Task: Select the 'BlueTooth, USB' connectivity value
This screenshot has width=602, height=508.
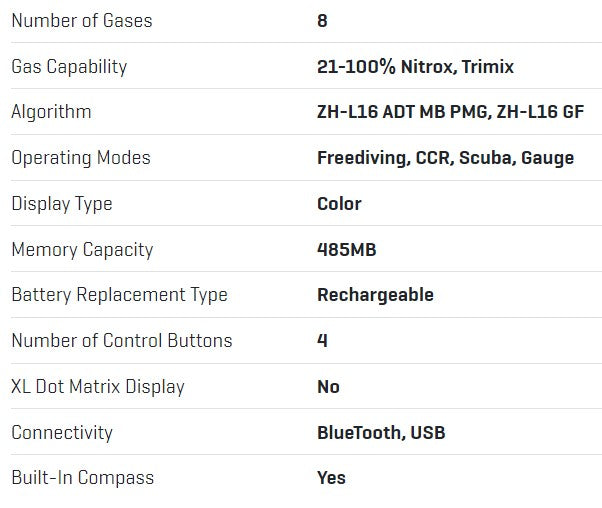Action: pos(381,432)
